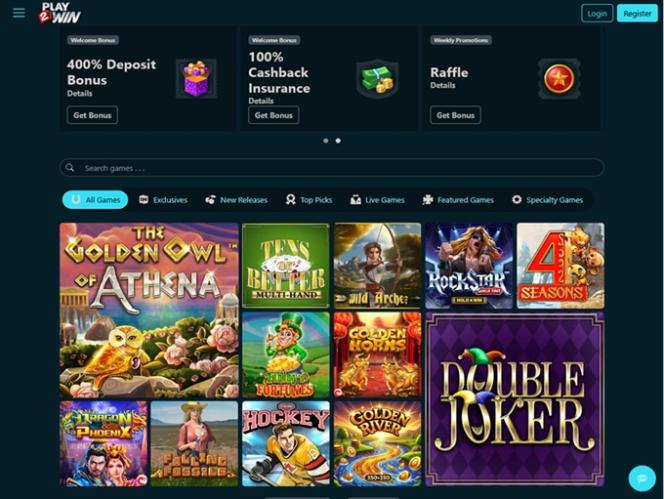Viewport: 664px width, 499px height.
Task: Switch to the All Games tab
Action: [95, 200]
